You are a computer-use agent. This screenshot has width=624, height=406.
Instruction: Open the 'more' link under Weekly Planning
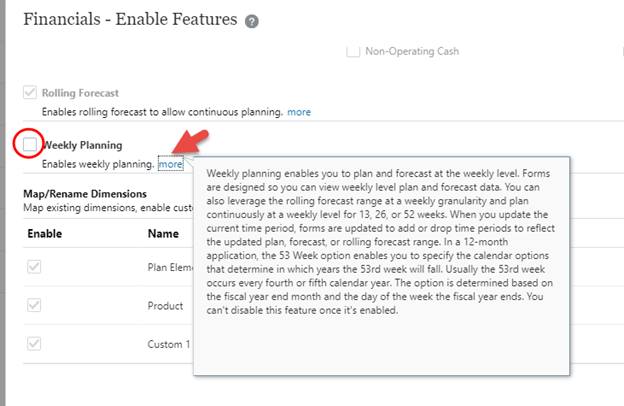[170, 164]
